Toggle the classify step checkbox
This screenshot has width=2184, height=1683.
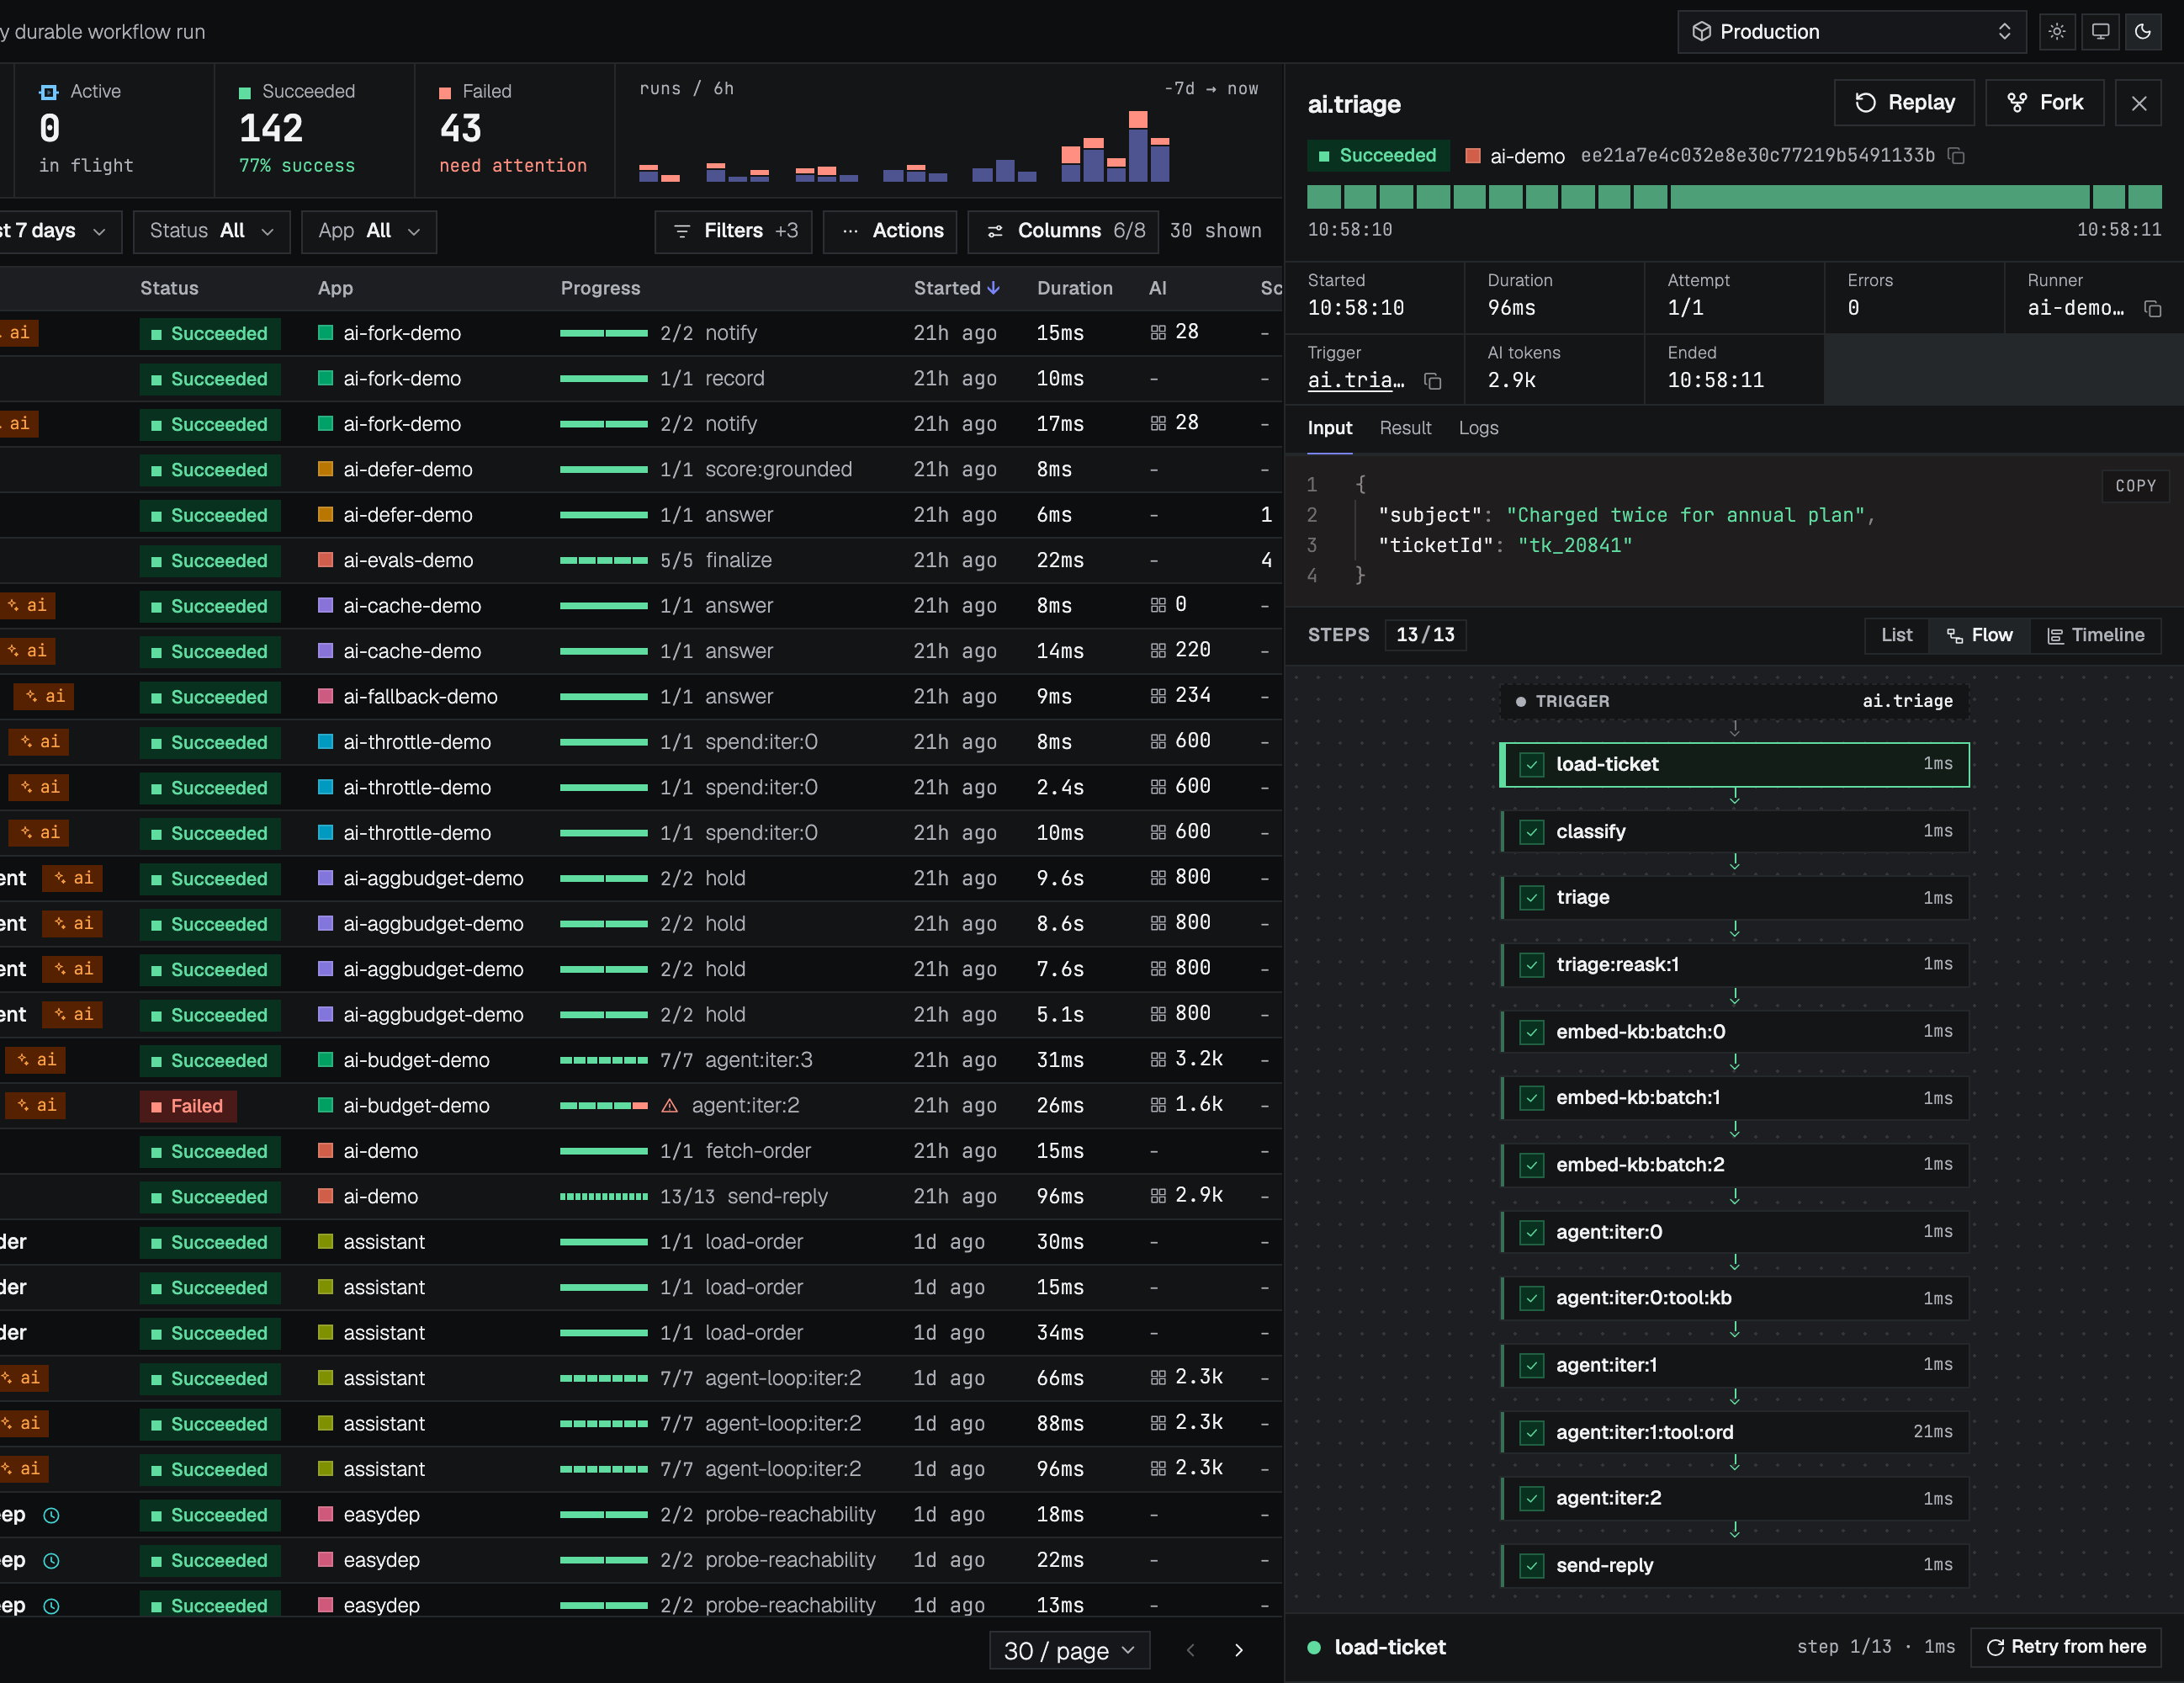(1531, 832)
